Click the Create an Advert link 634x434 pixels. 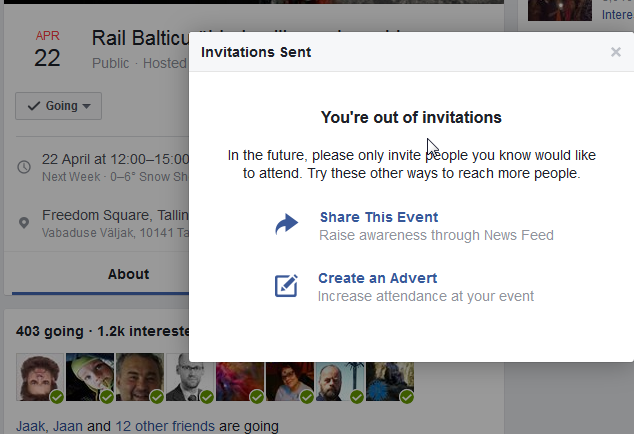coord(377,278)
